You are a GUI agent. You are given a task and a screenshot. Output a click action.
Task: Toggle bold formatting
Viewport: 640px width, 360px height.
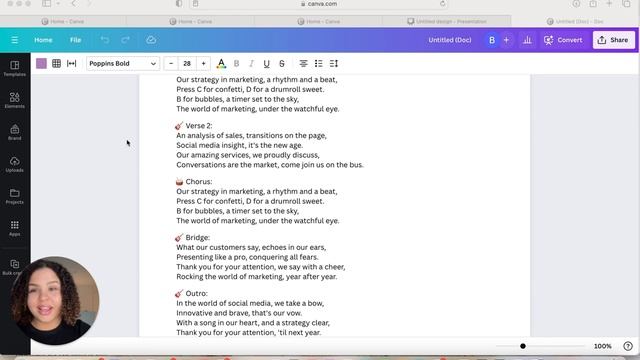(x=236, y=63)
